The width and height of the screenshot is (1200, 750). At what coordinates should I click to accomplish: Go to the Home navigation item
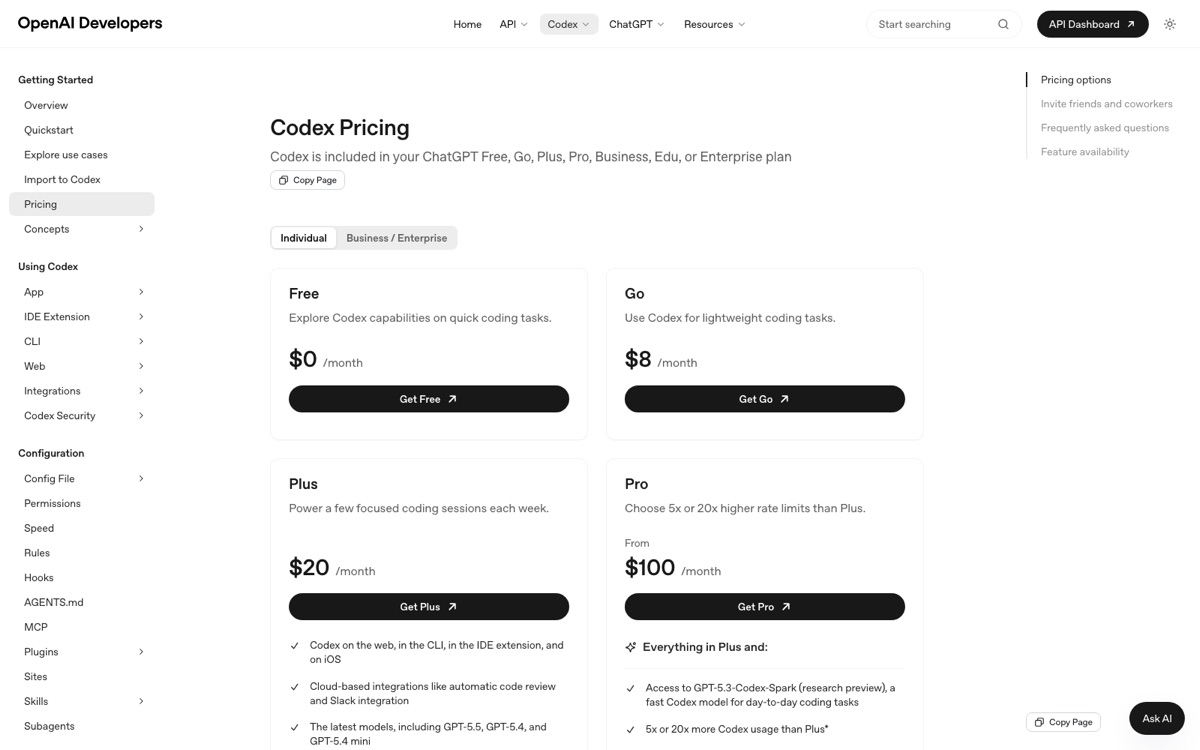click(x=467, y=24)
